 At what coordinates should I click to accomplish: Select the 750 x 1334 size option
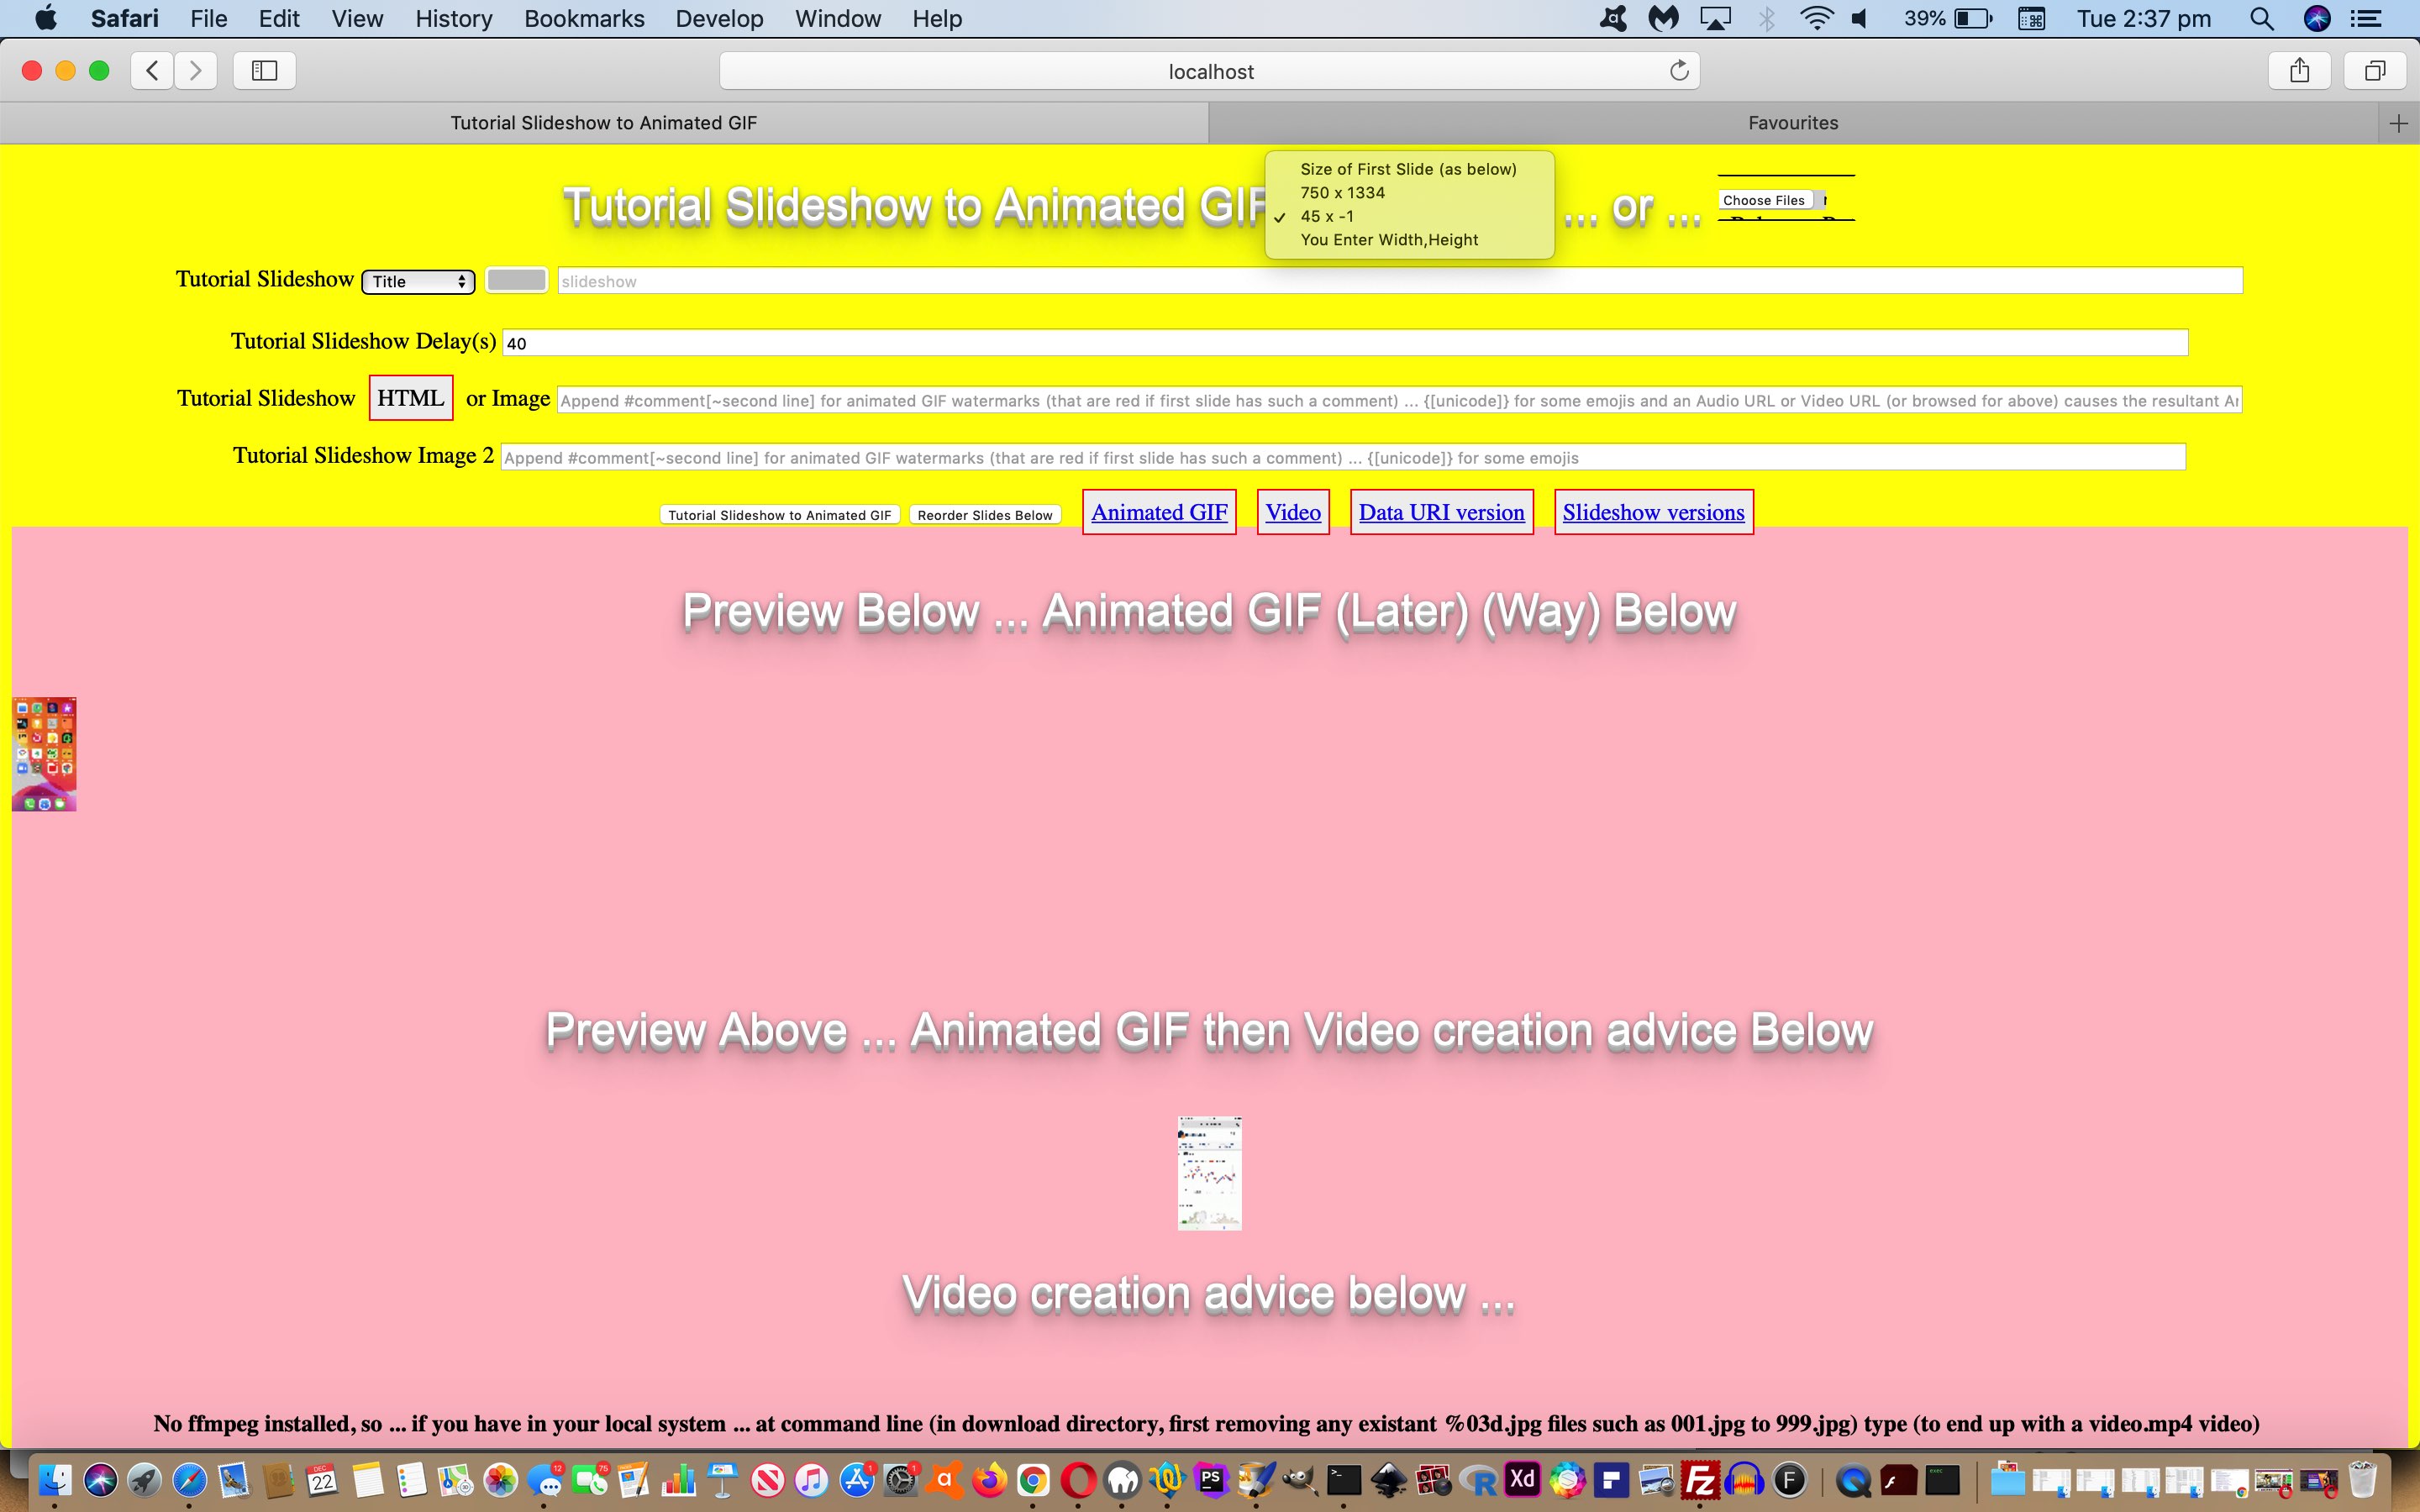point(1342,193)
